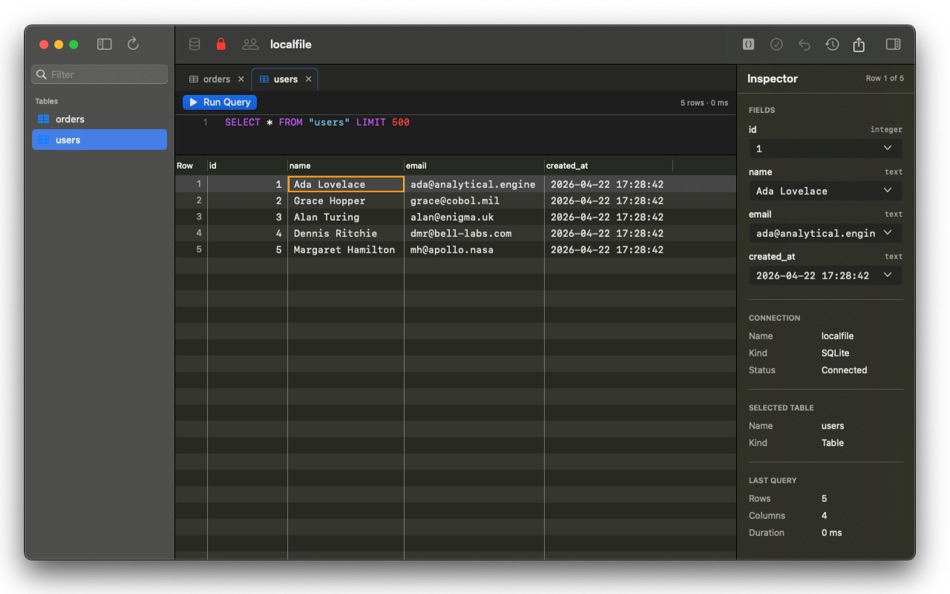The width and height of the screenshot is (950, 594).
Task: Click the refresh tables icon
Action: 133,44
